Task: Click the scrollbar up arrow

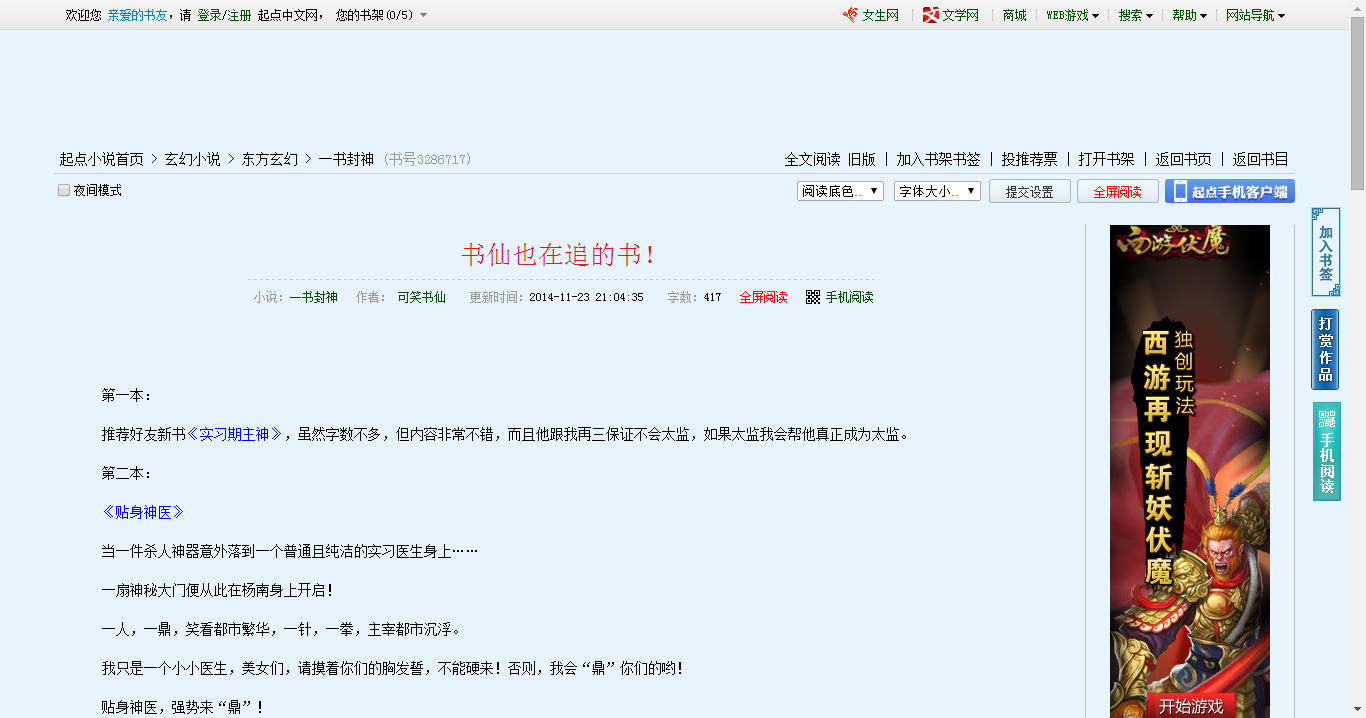Action: (1358, 7)
